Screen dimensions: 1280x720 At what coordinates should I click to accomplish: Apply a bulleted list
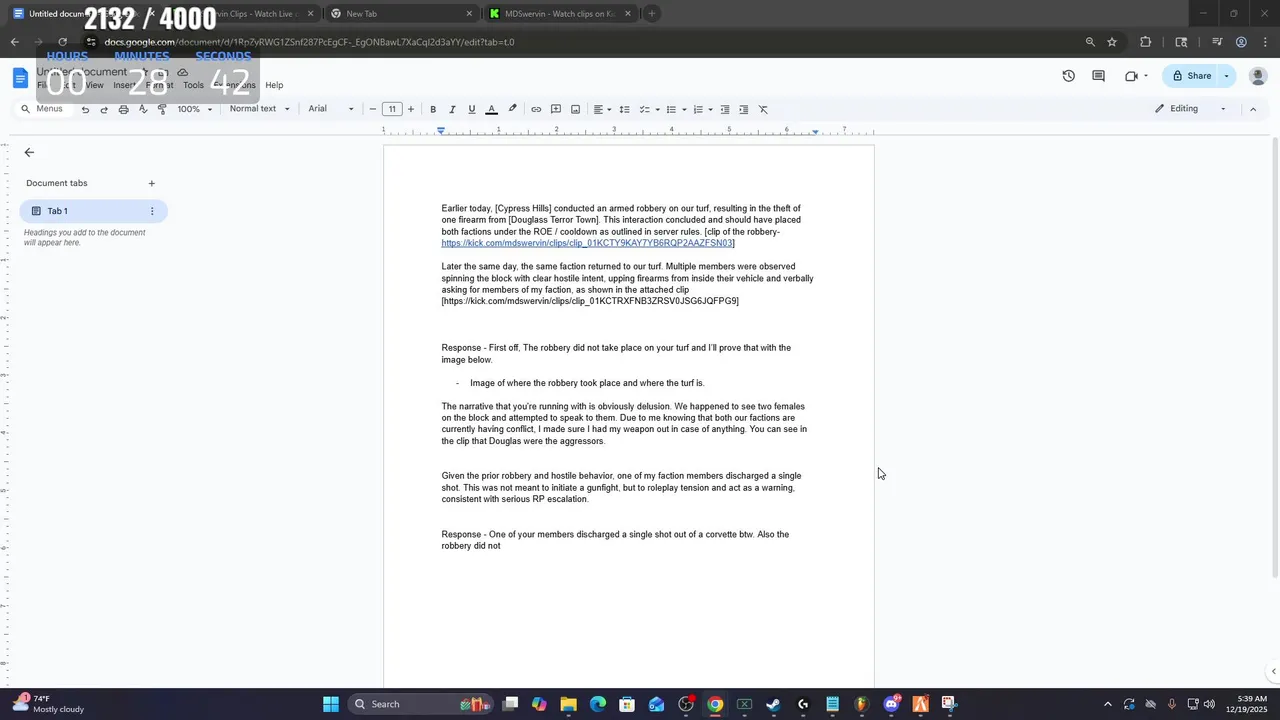[671, 109]
